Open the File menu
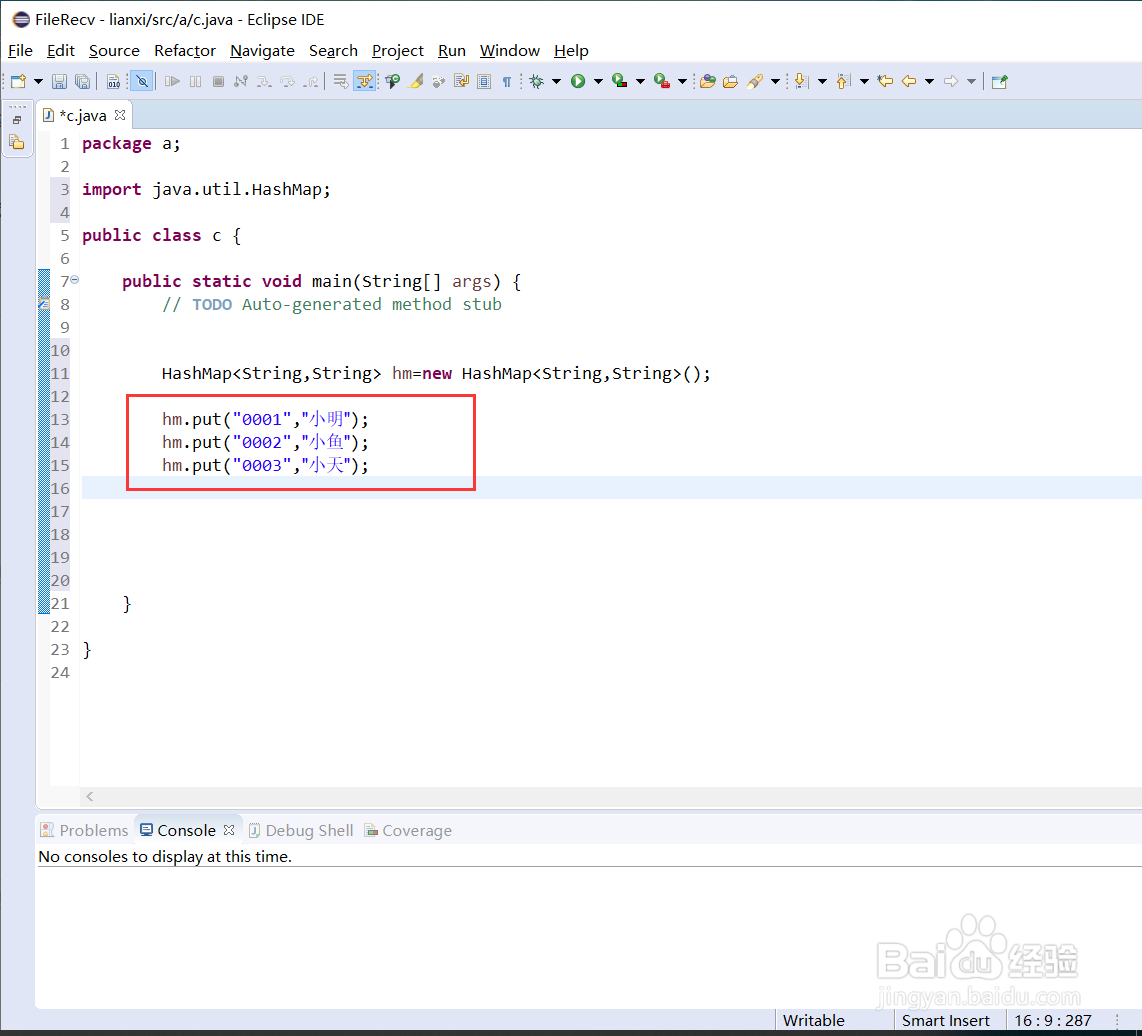 pyautogui.click(x=20, y=51)
